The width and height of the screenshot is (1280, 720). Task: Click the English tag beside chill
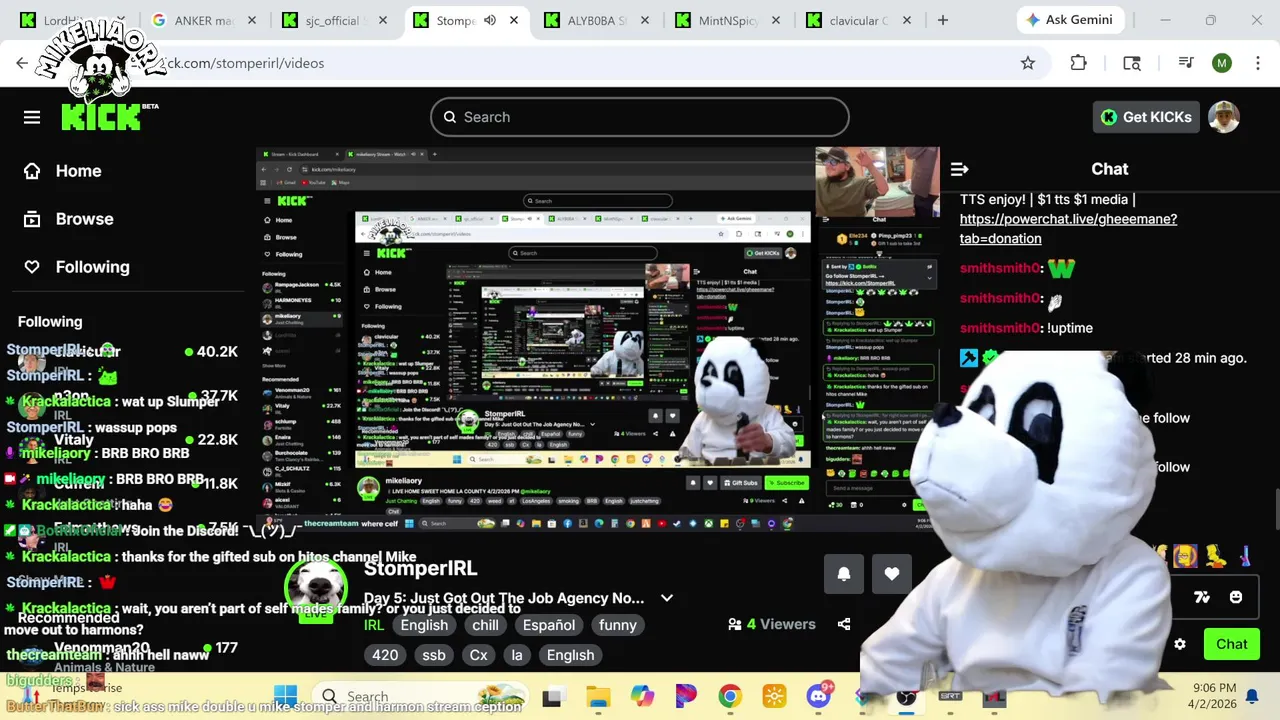(x=424, y=625)
